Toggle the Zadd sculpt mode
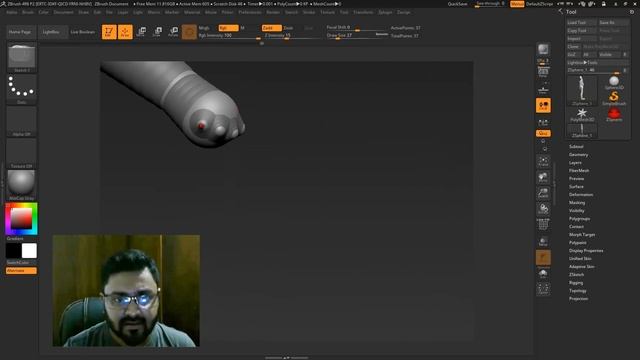This screenshot has height=360, width=640. coord(271,28)
